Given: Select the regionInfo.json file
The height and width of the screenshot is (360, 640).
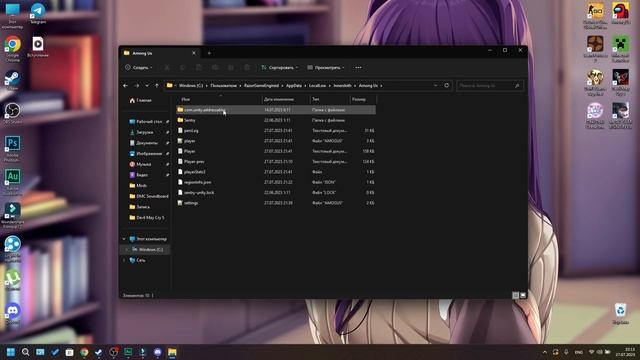Looking at the screenshot, I should coord(276,182).
